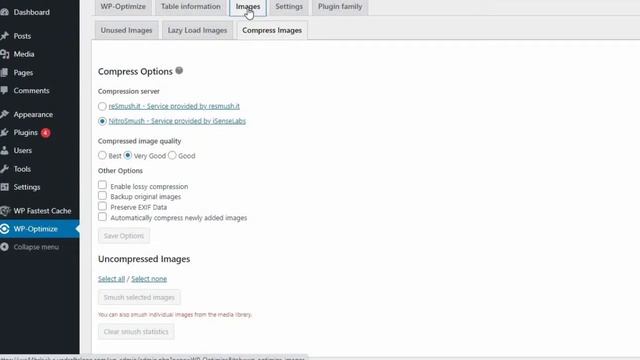
Task: Open WP-Optimize sidebar menu item
Action: pos(36,229)
